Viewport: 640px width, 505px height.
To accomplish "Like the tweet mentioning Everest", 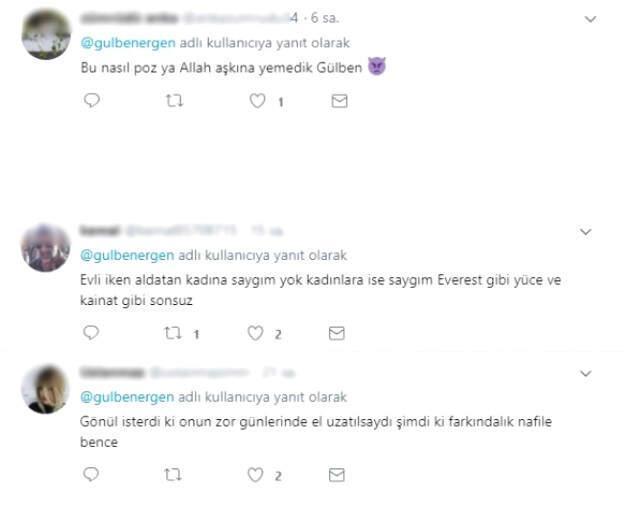I will pos(256,334).
